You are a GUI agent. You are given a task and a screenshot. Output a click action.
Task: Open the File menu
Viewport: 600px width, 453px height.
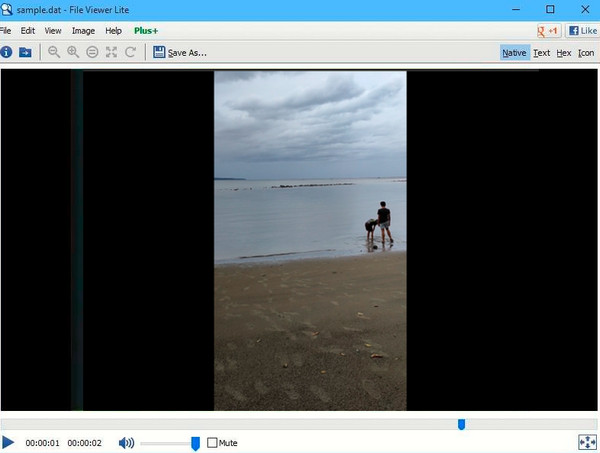click(5, 31)
